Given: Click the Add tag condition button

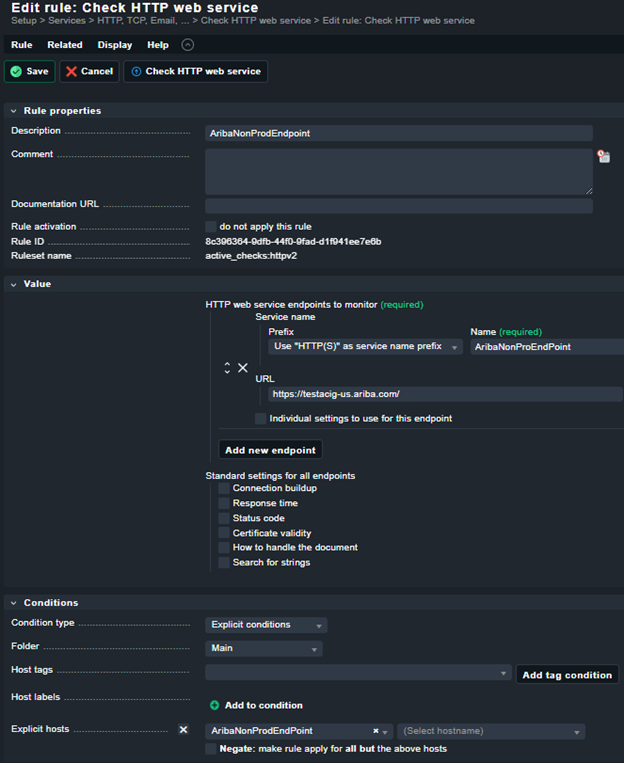Looking at the screenshot, I should (x=567, y=675).
